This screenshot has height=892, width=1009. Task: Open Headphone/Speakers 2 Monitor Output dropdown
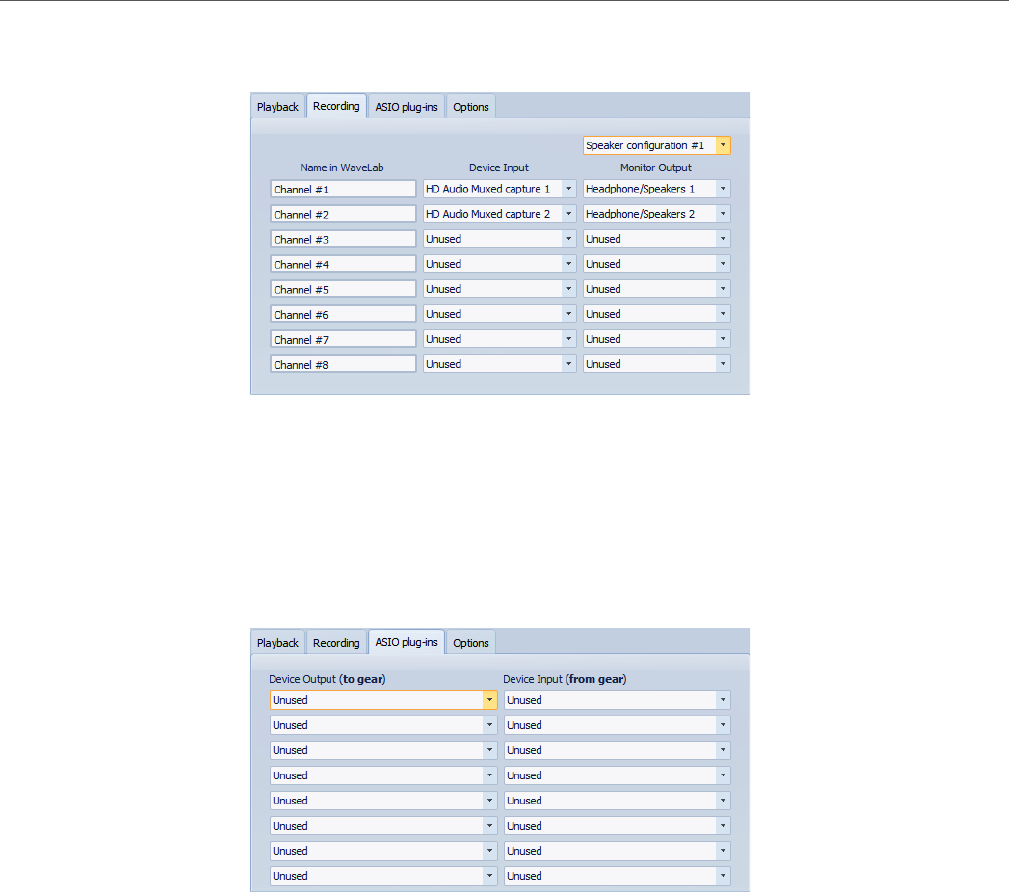click(656, 214)
